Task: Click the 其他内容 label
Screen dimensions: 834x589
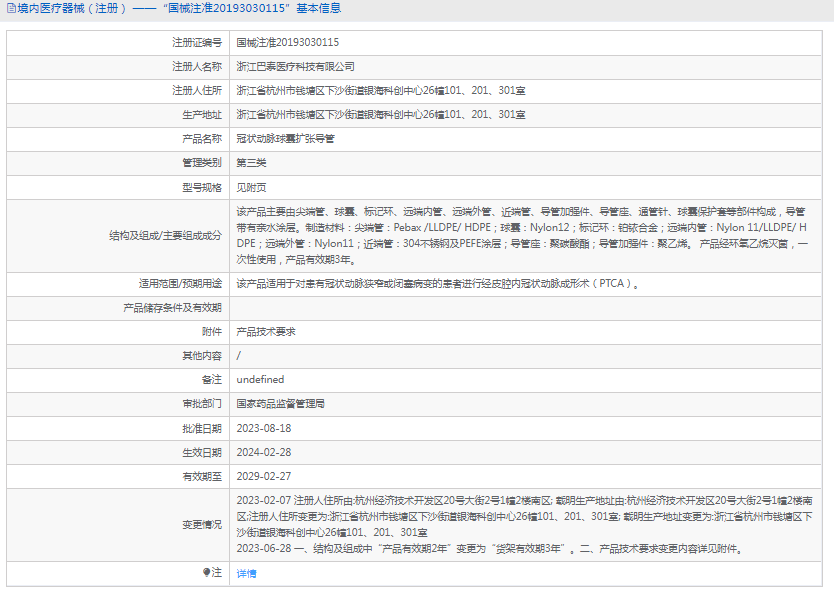Action: [202, 355]
